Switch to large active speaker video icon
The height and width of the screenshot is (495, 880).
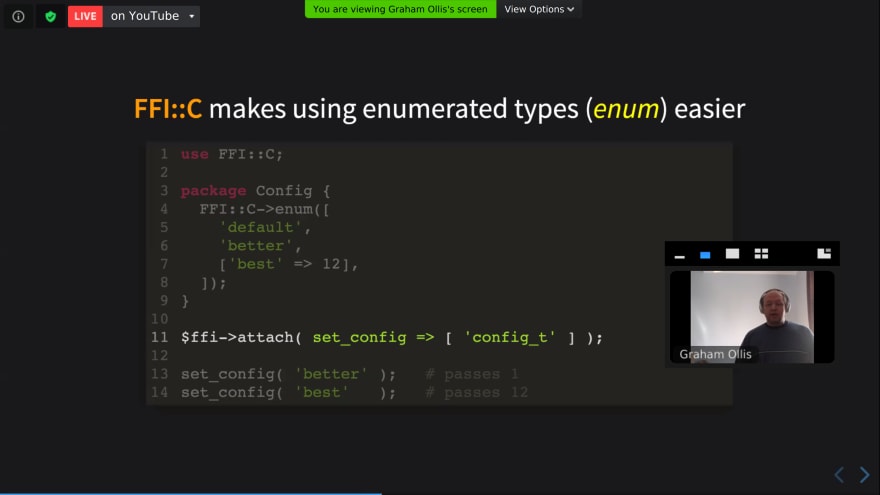pos(732,254)
